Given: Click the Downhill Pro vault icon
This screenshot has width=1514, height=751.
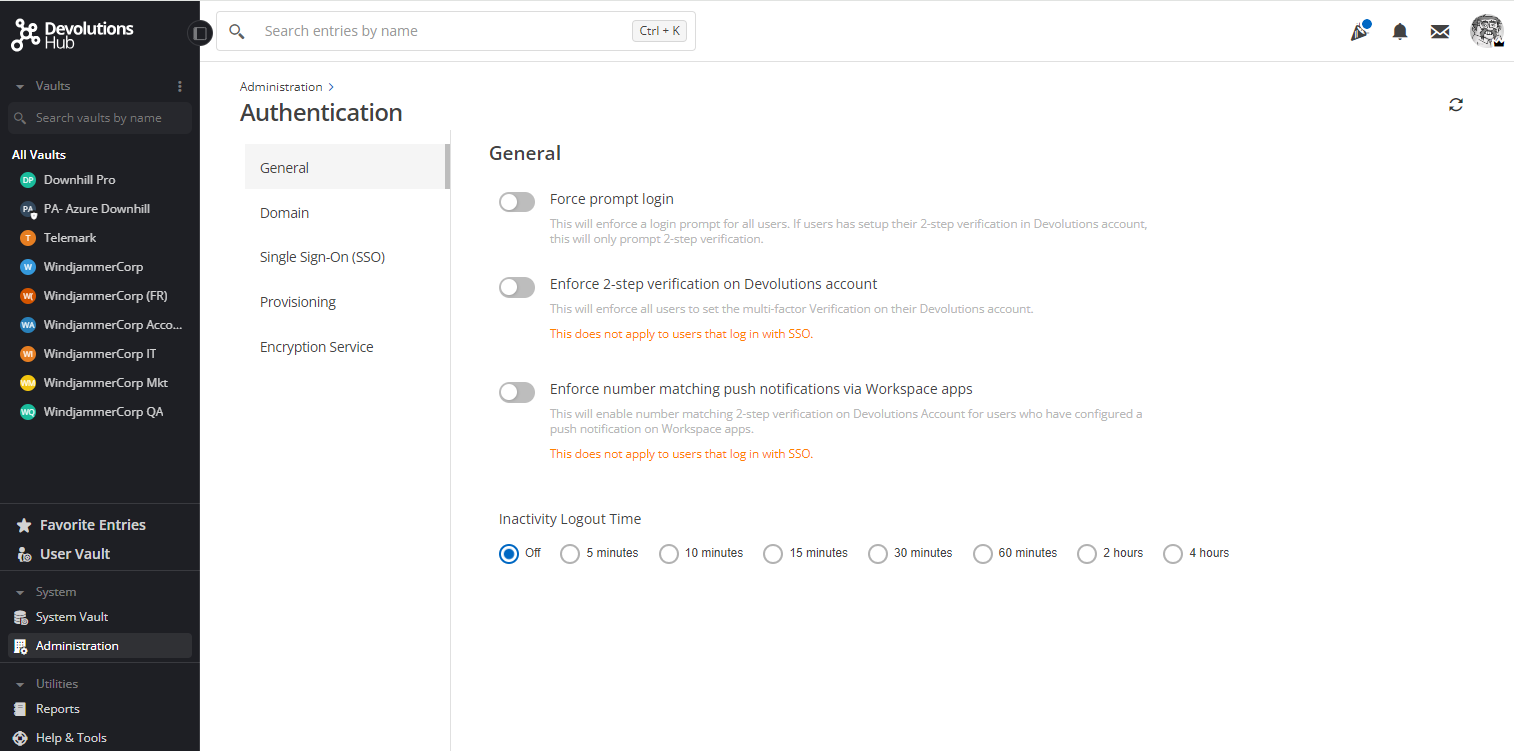Looking at the screenshot, I should coord(28,180).
